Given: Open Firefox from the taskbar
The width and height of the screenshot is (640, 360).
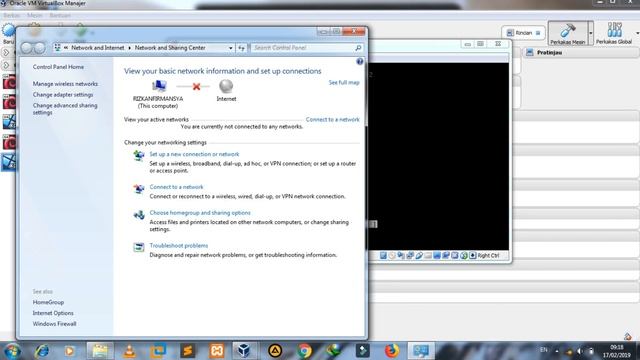Looking at the screenshot, I should pyautogui.click(x=391, y=351).
